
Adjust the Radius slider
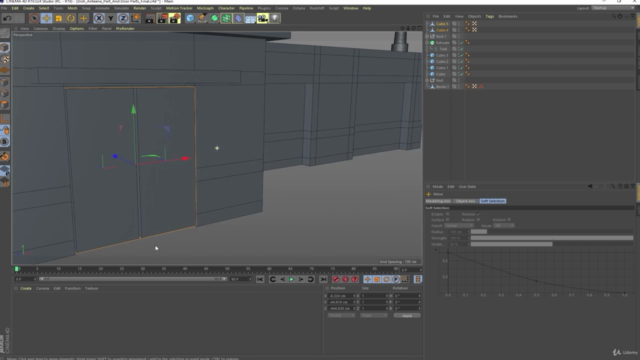552,232
